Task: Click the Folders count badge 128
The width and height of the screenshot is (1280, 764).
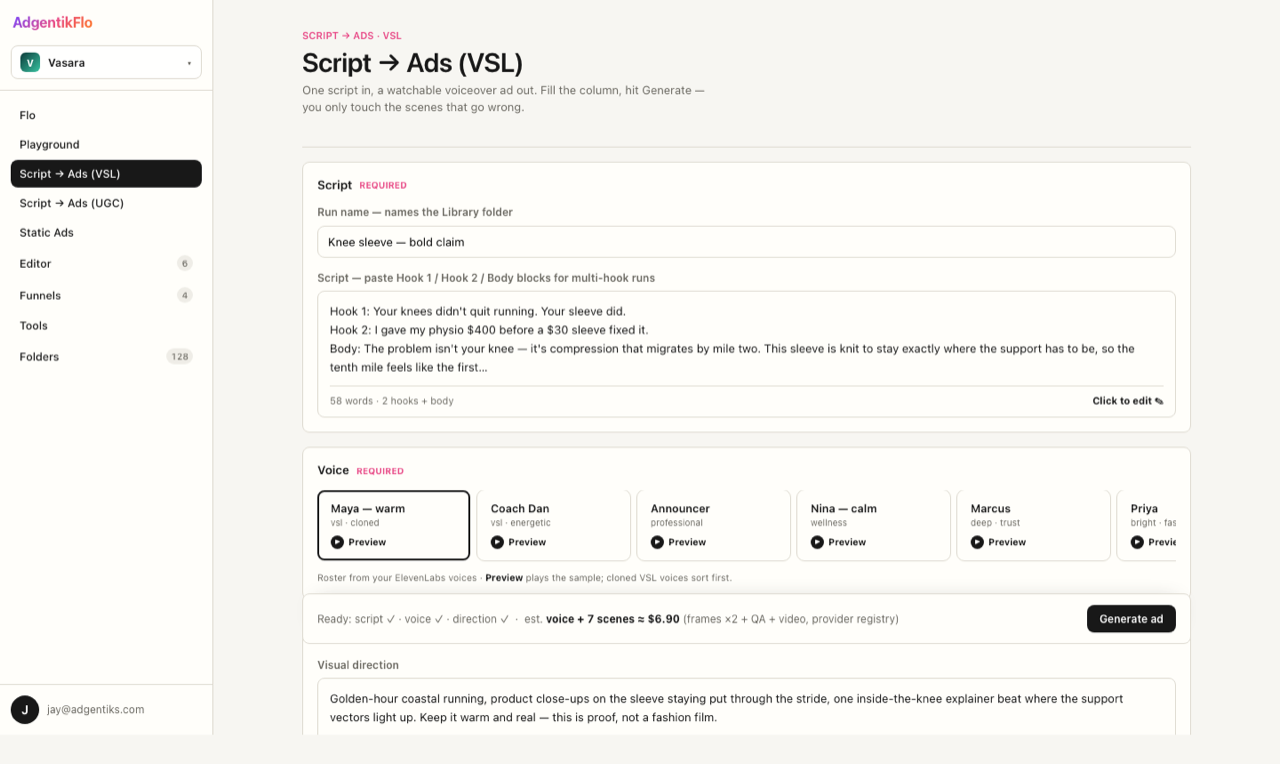Action: pyautogui.click(x=179, y=357)
